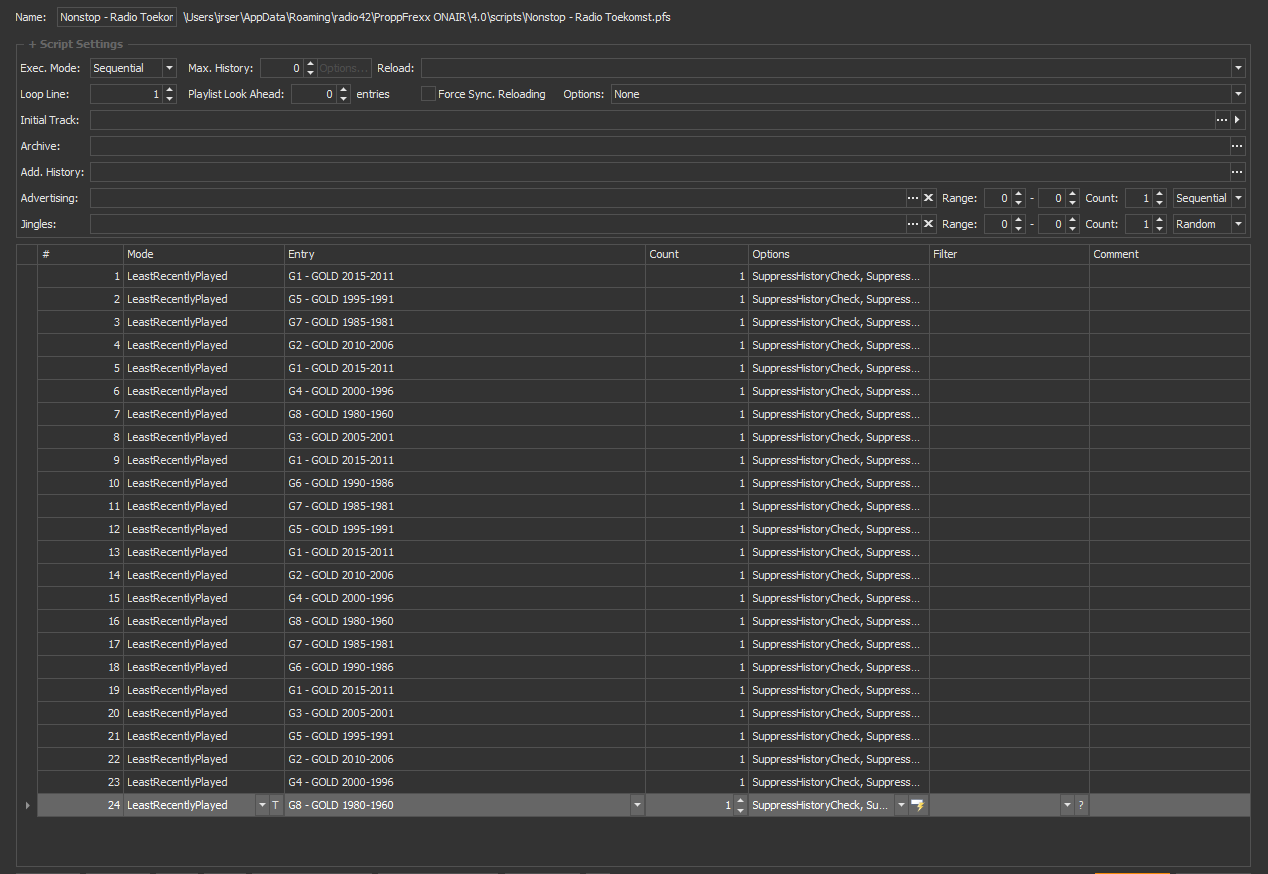Image resolution: width=1268 pixels, height=874 pixels.
Task: Select row 1 entry G1 - GOLD 2015-2011
Action: coord(465,276)
